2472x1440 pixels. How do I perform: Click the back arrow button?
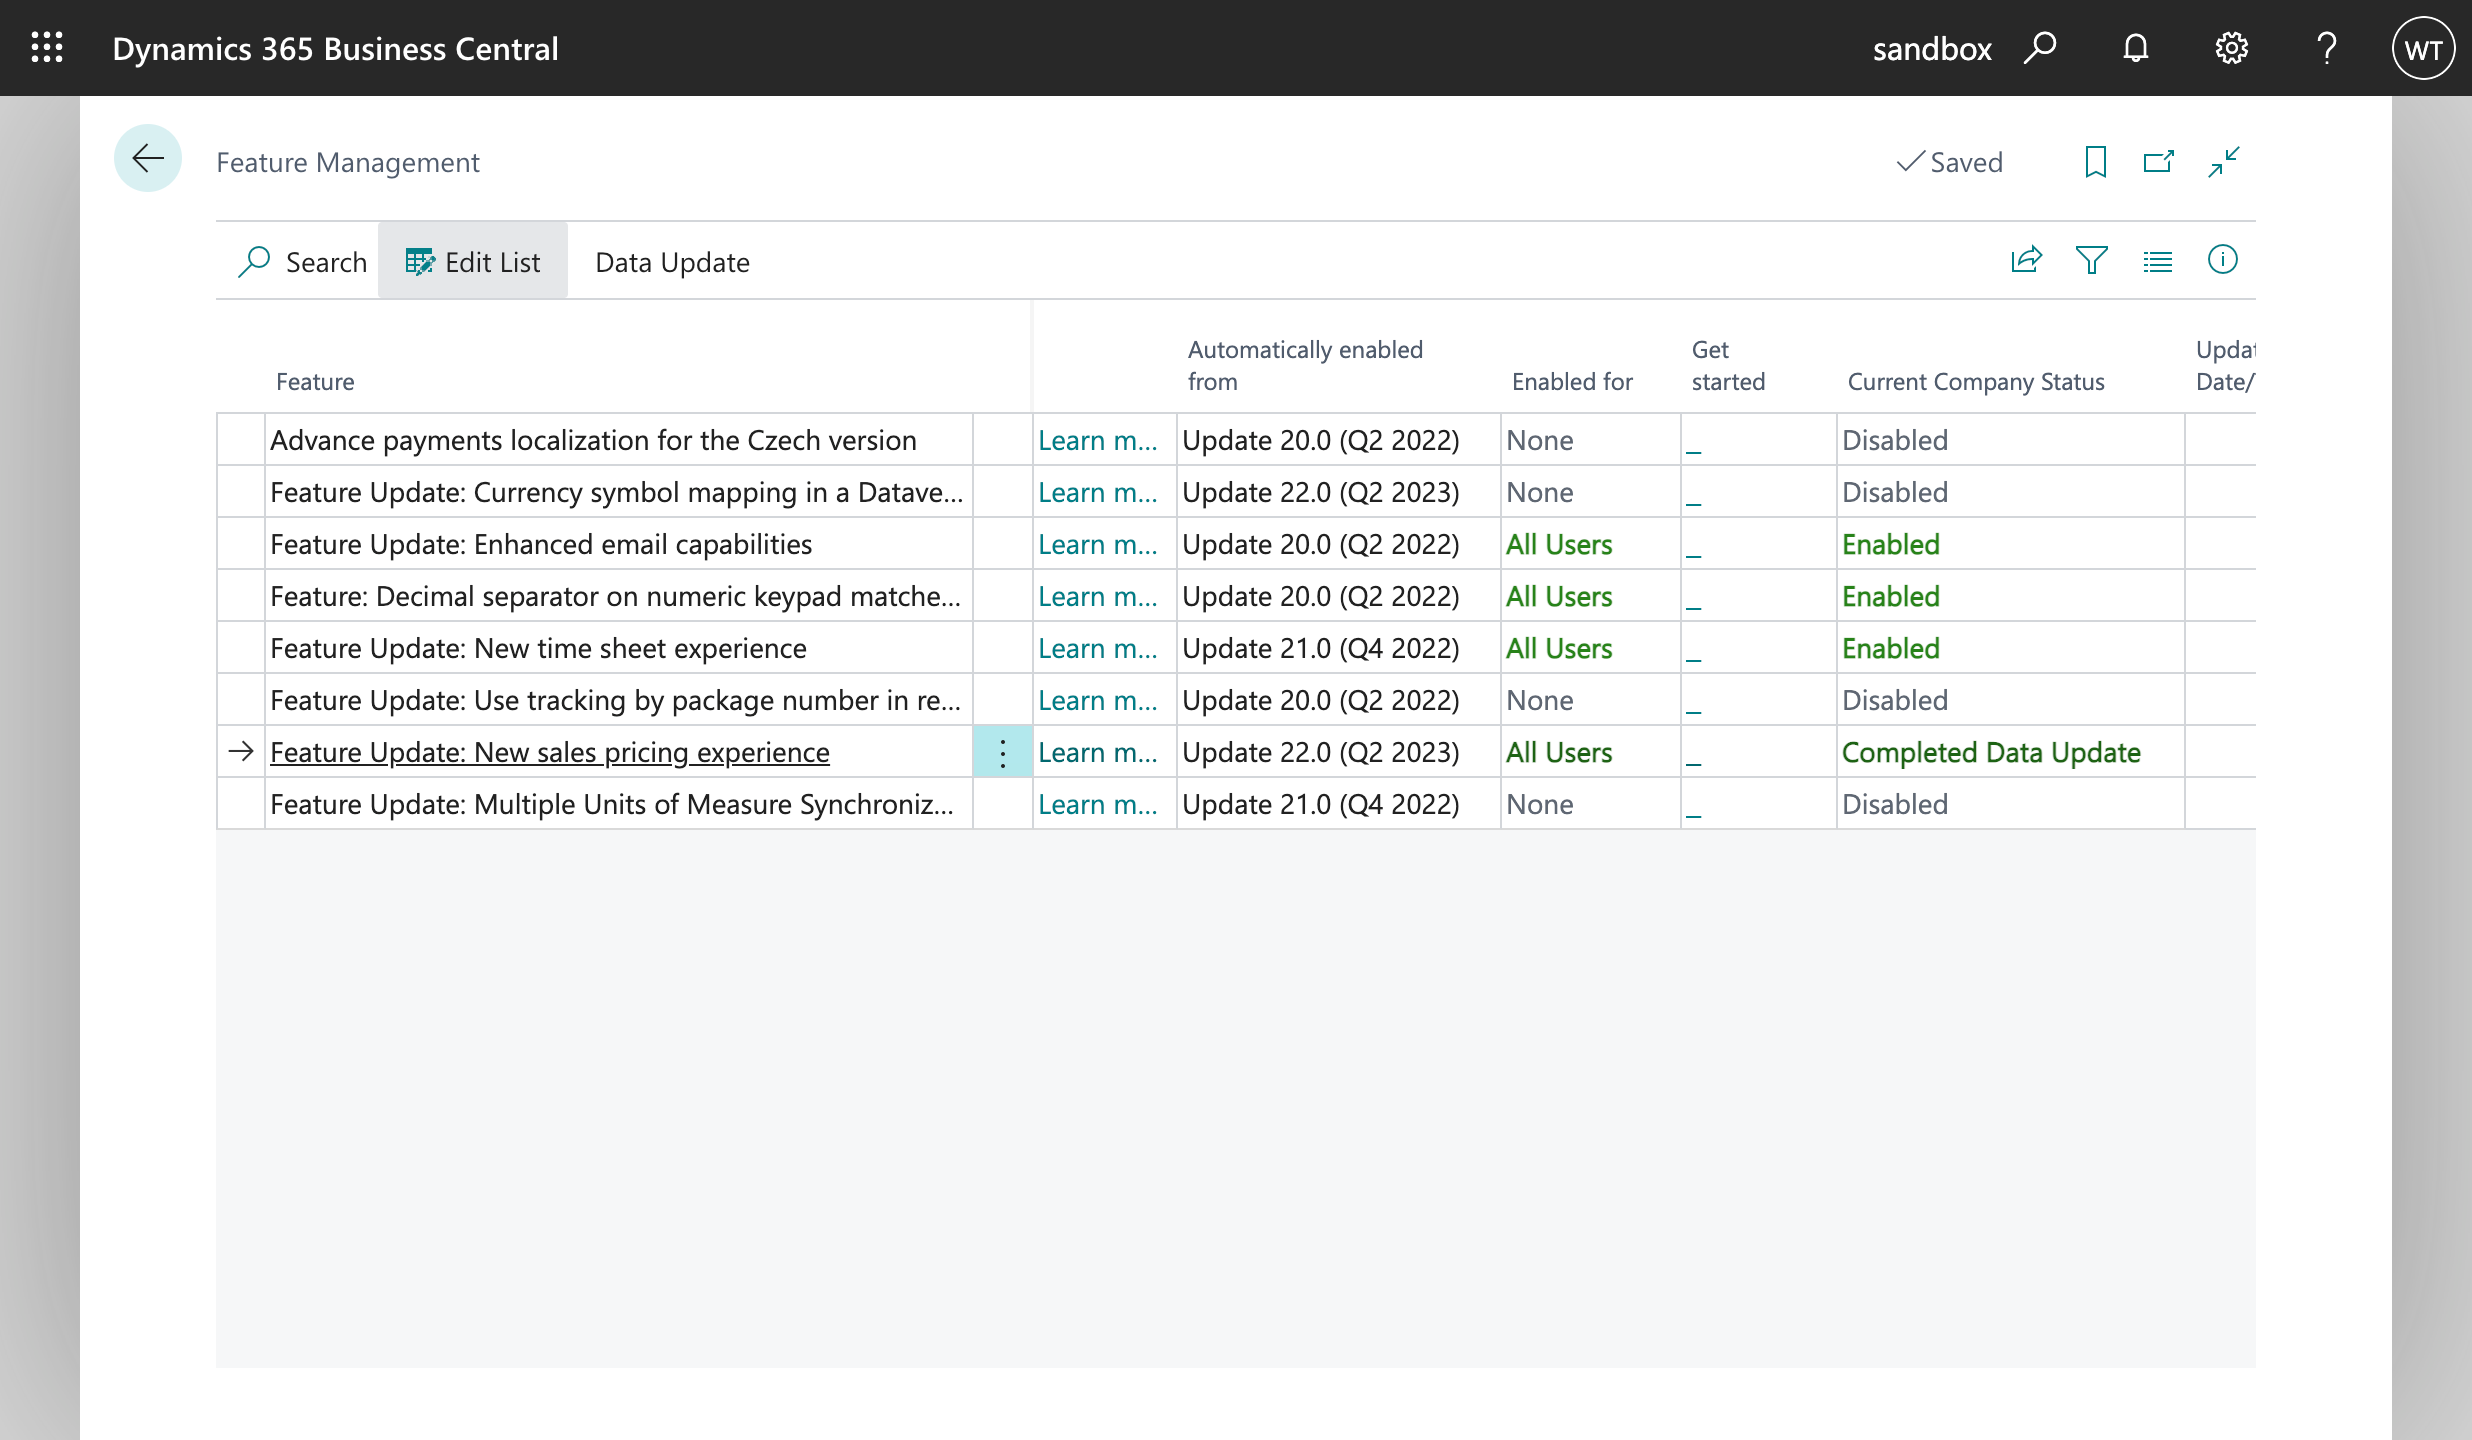point(148,159)
